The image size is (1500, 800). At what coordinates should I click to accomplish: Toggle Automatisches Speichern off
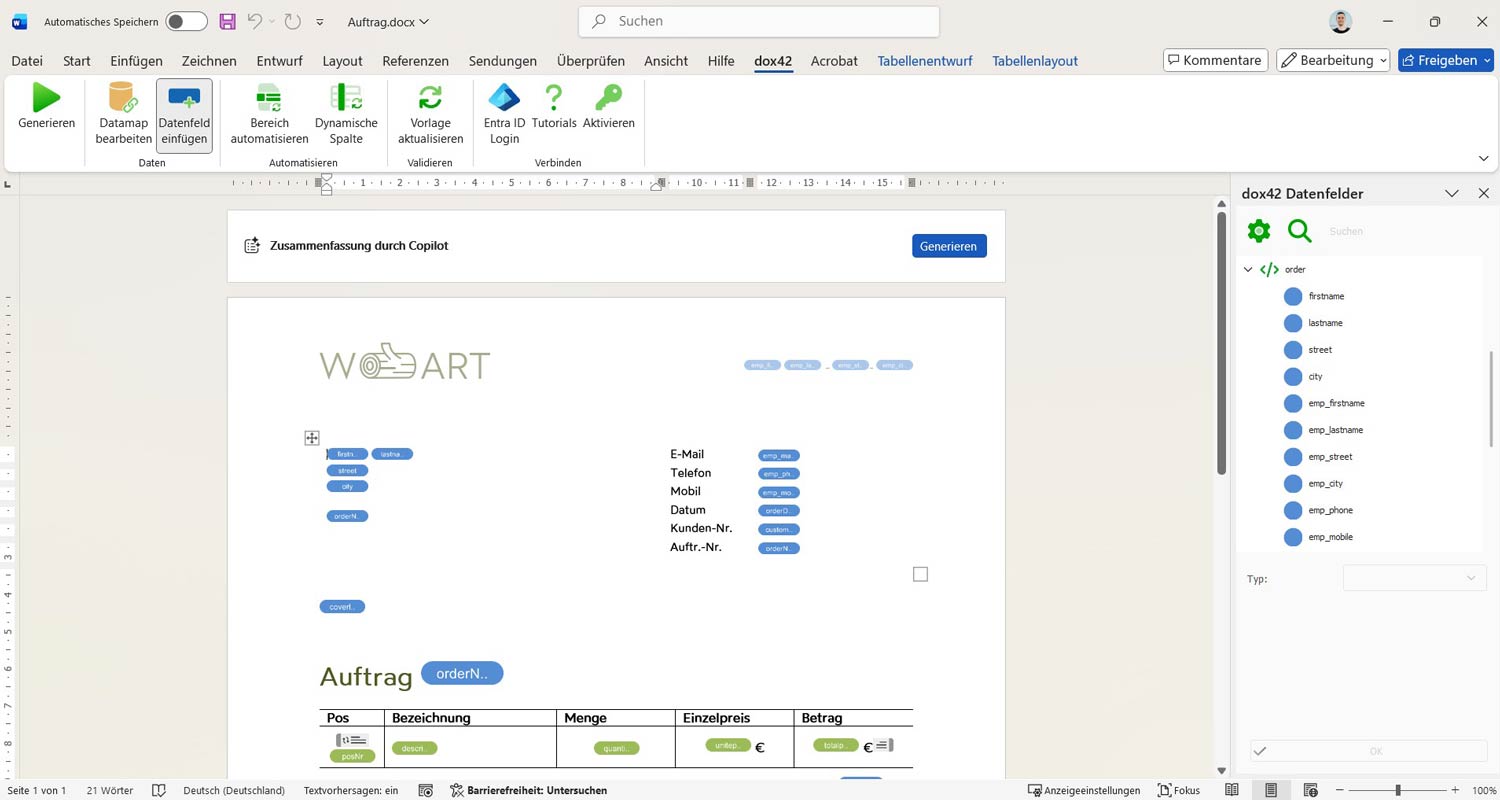pos(185,21)
